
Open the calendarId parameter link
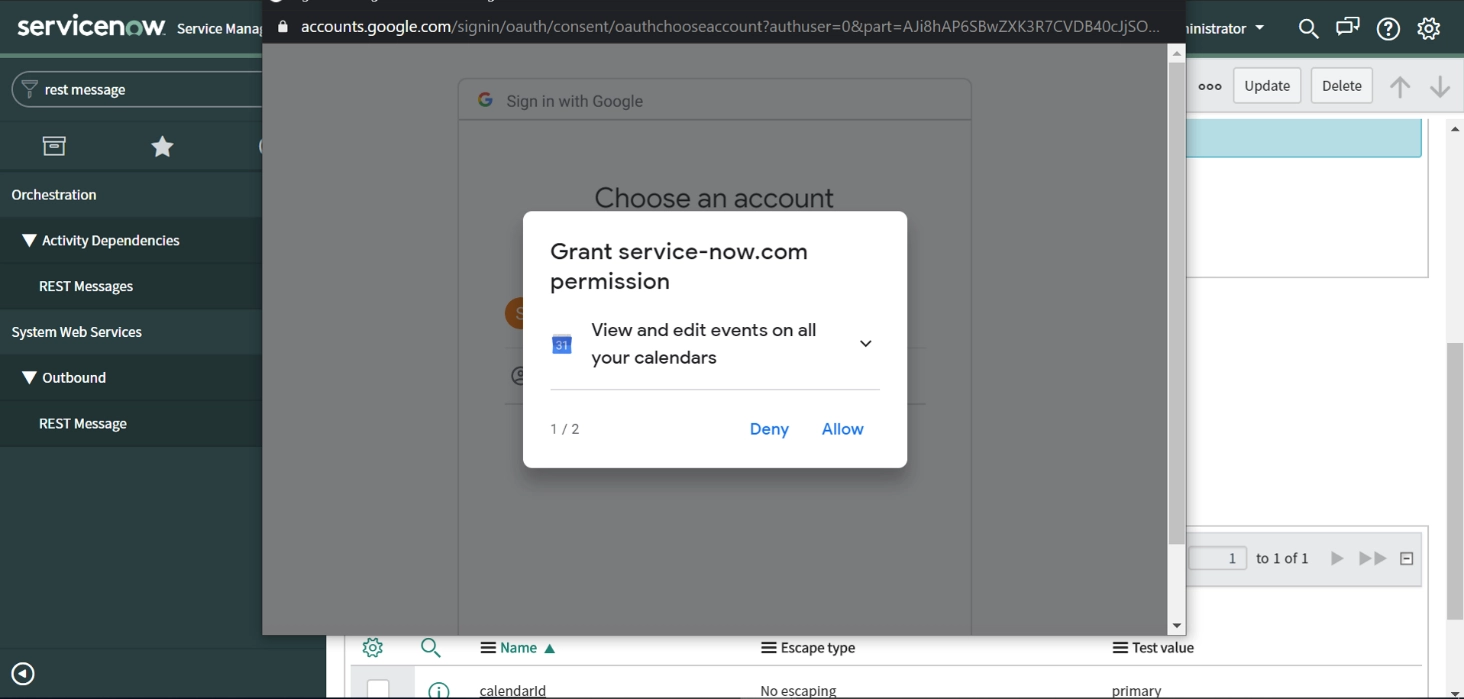513,691
